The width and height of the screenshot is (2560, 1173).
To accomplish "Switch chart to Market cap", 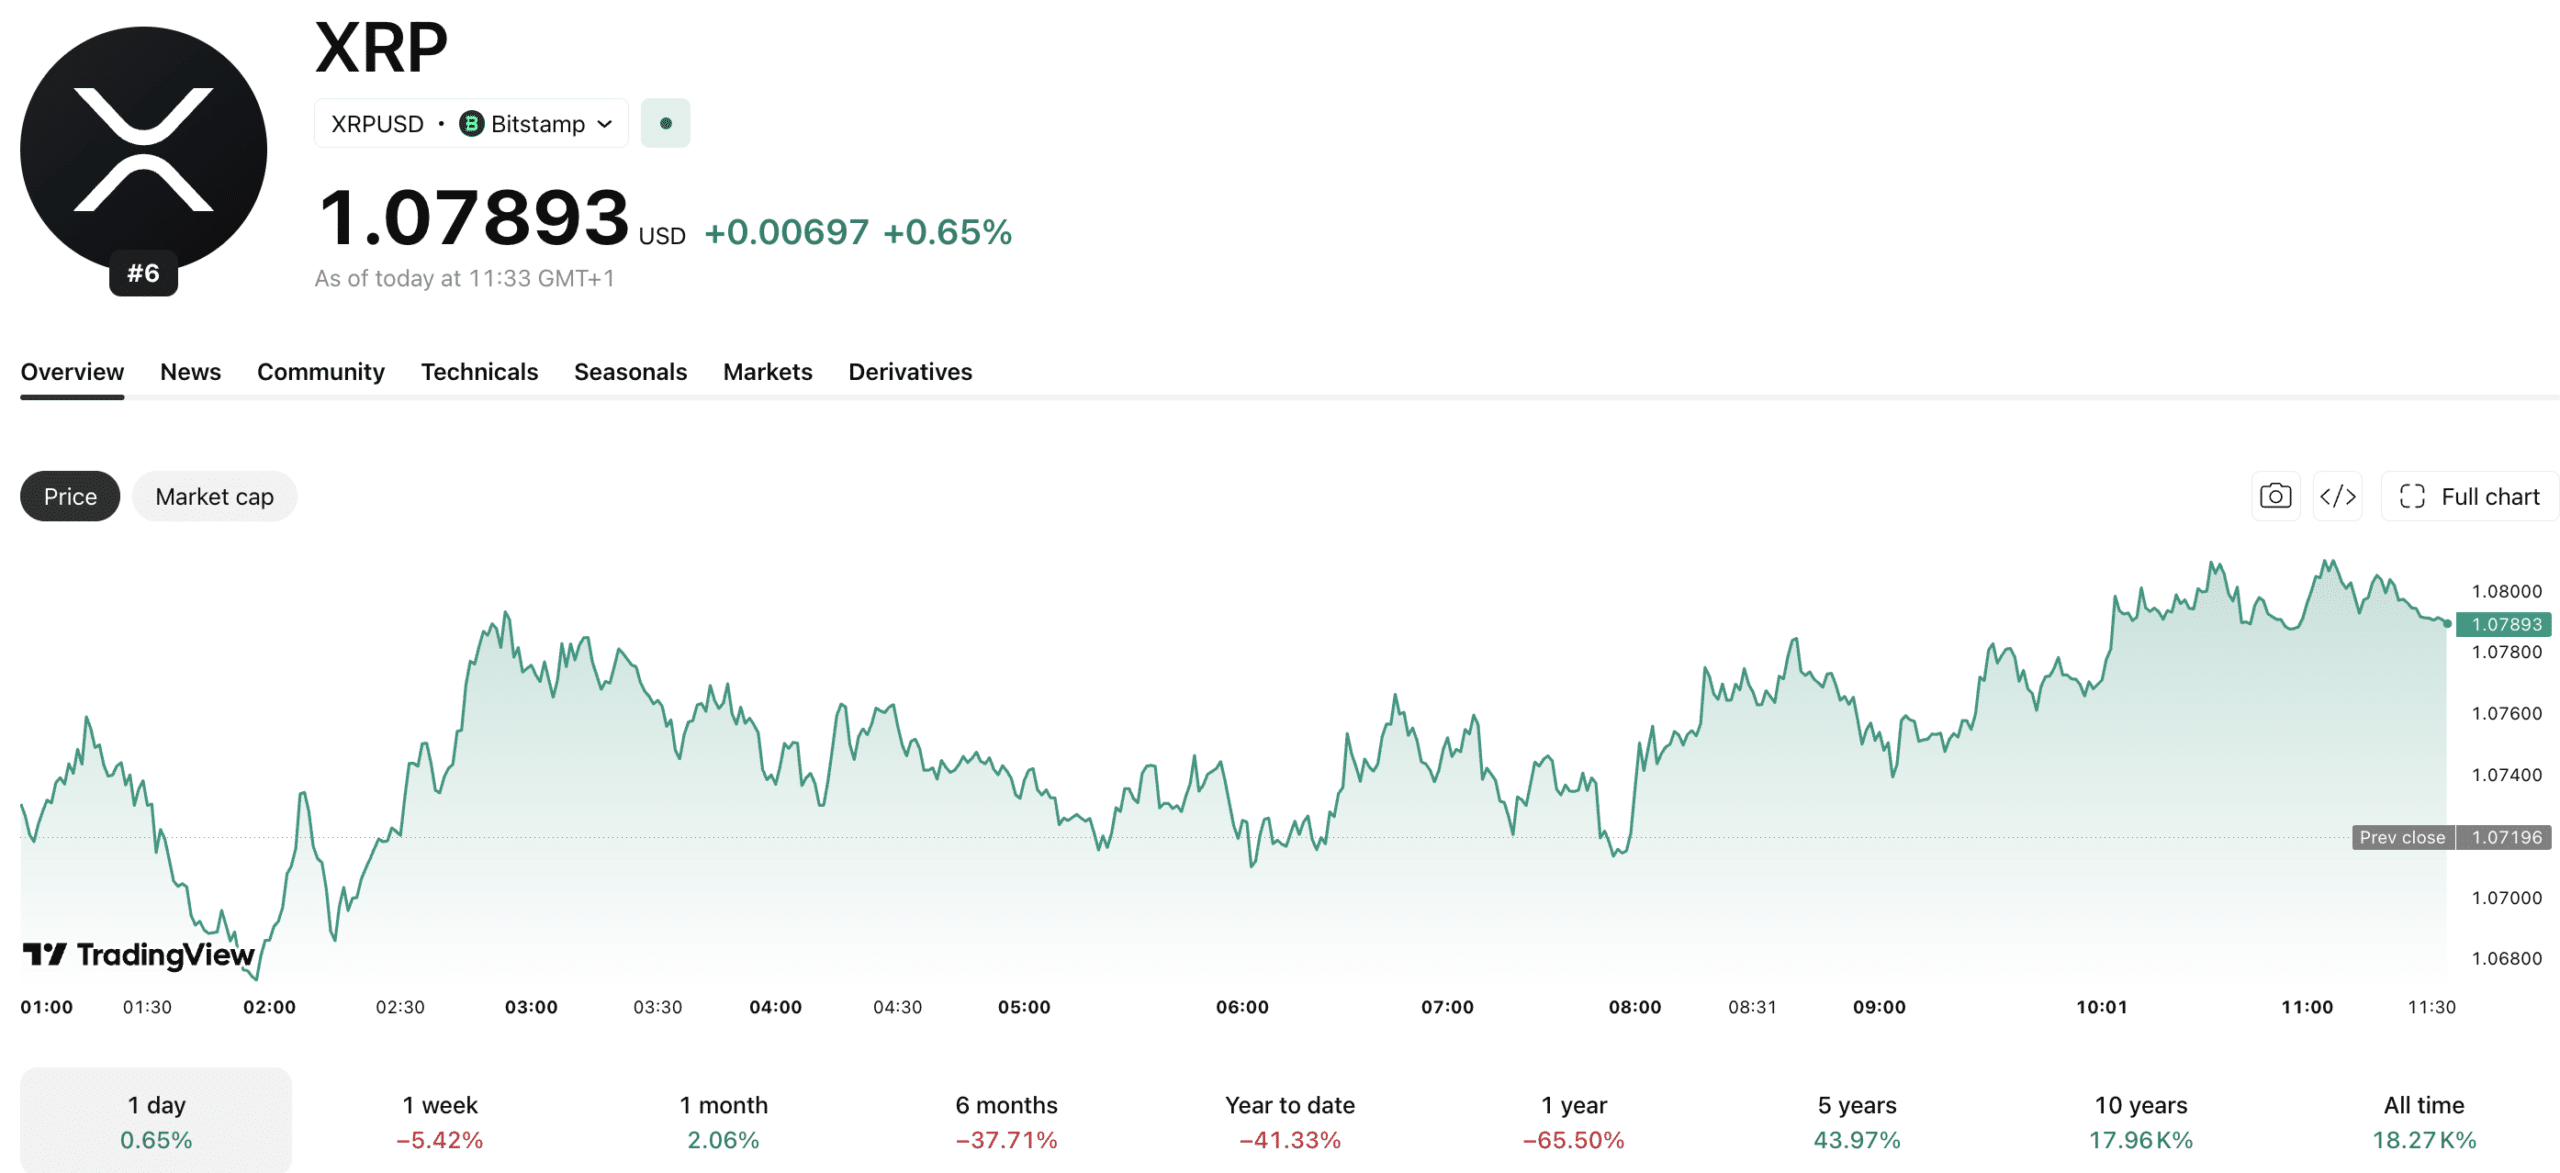I will [214, 496].
